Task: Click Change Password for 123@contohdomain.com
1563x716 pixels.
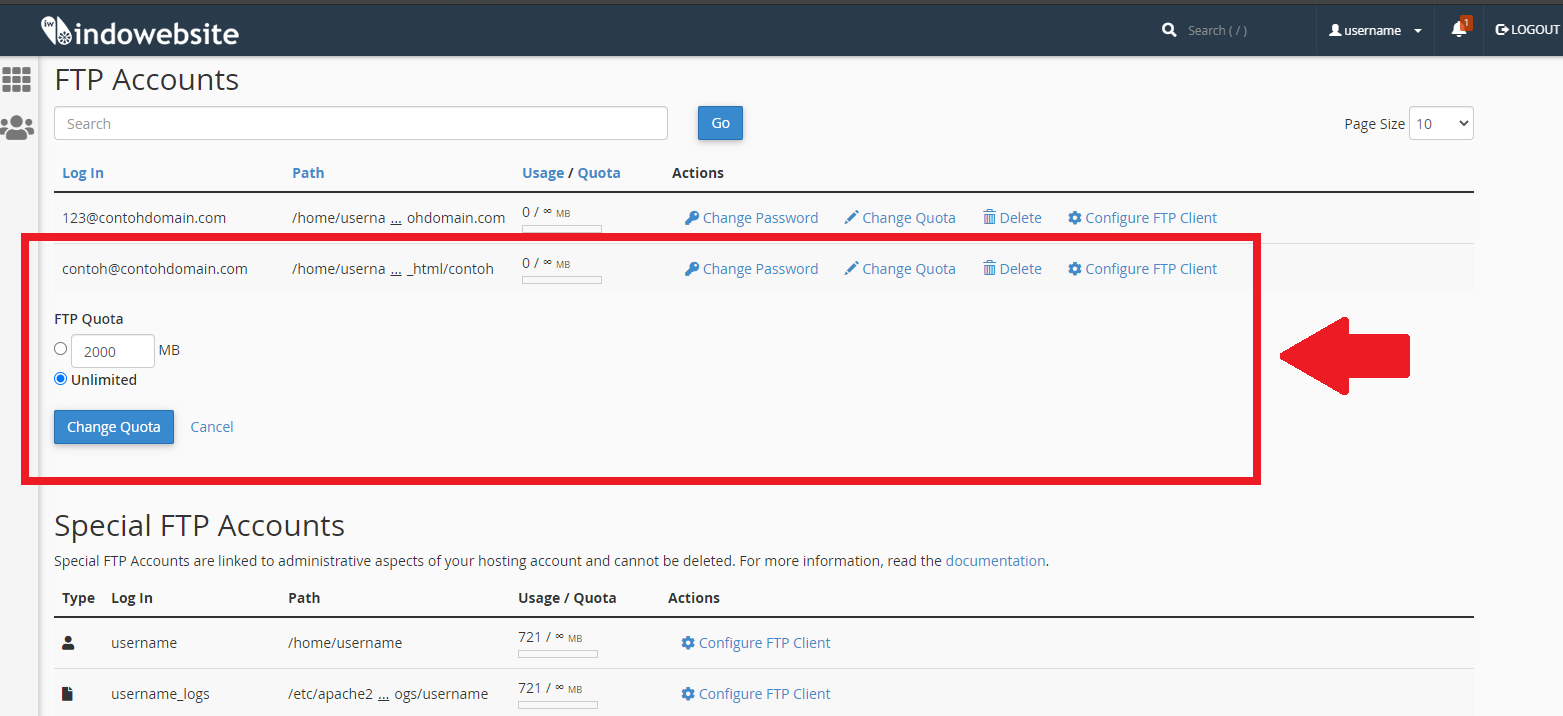Action: pos(751,218)
